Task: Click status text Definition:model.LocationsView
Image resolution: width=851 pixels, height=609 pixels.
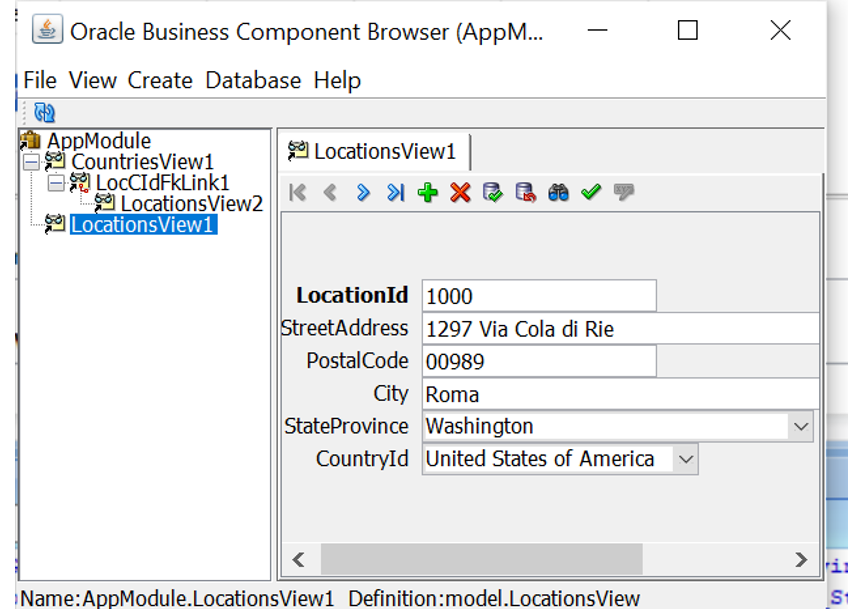Action: [494, 599]
